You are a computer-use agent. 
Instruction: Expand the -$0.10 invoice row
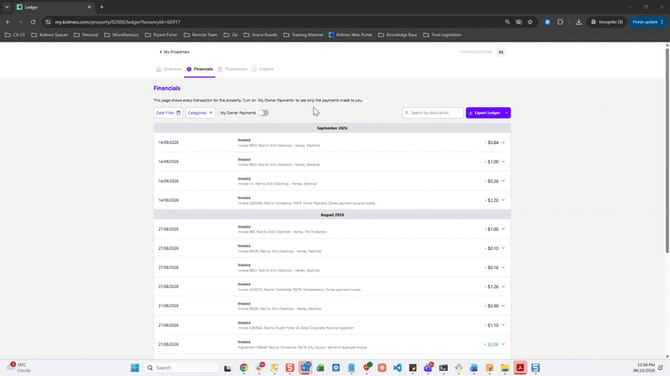(x=503, y=248)
